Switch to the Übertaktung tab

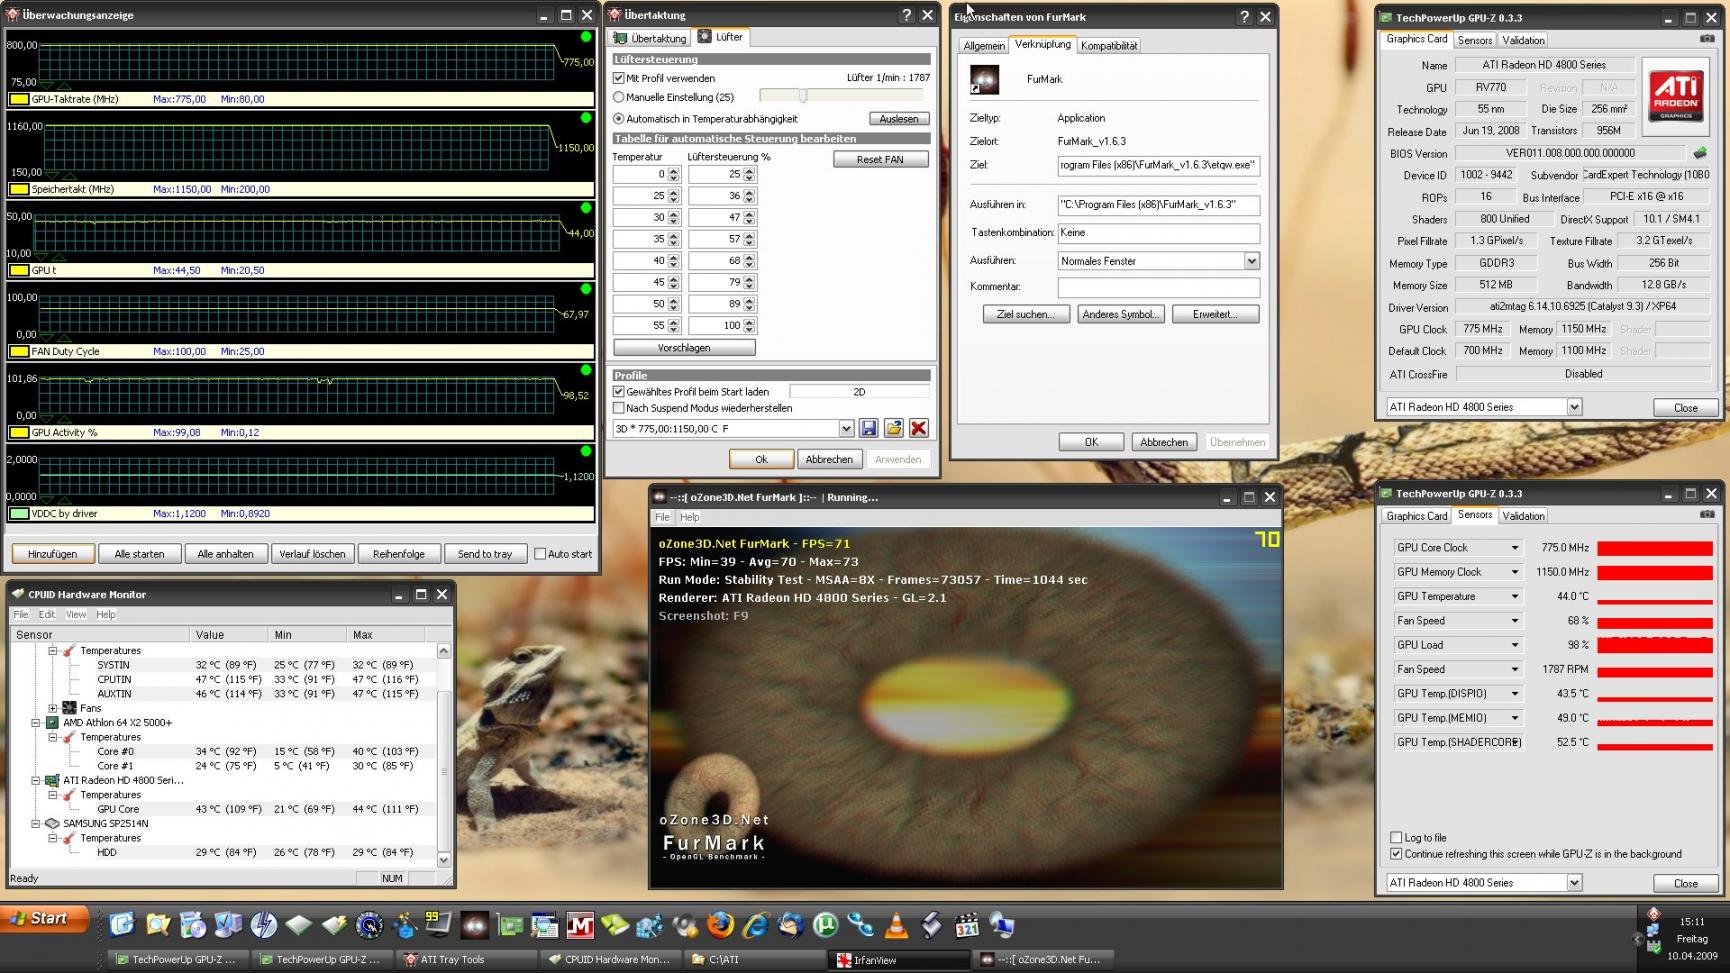[650, 38]
